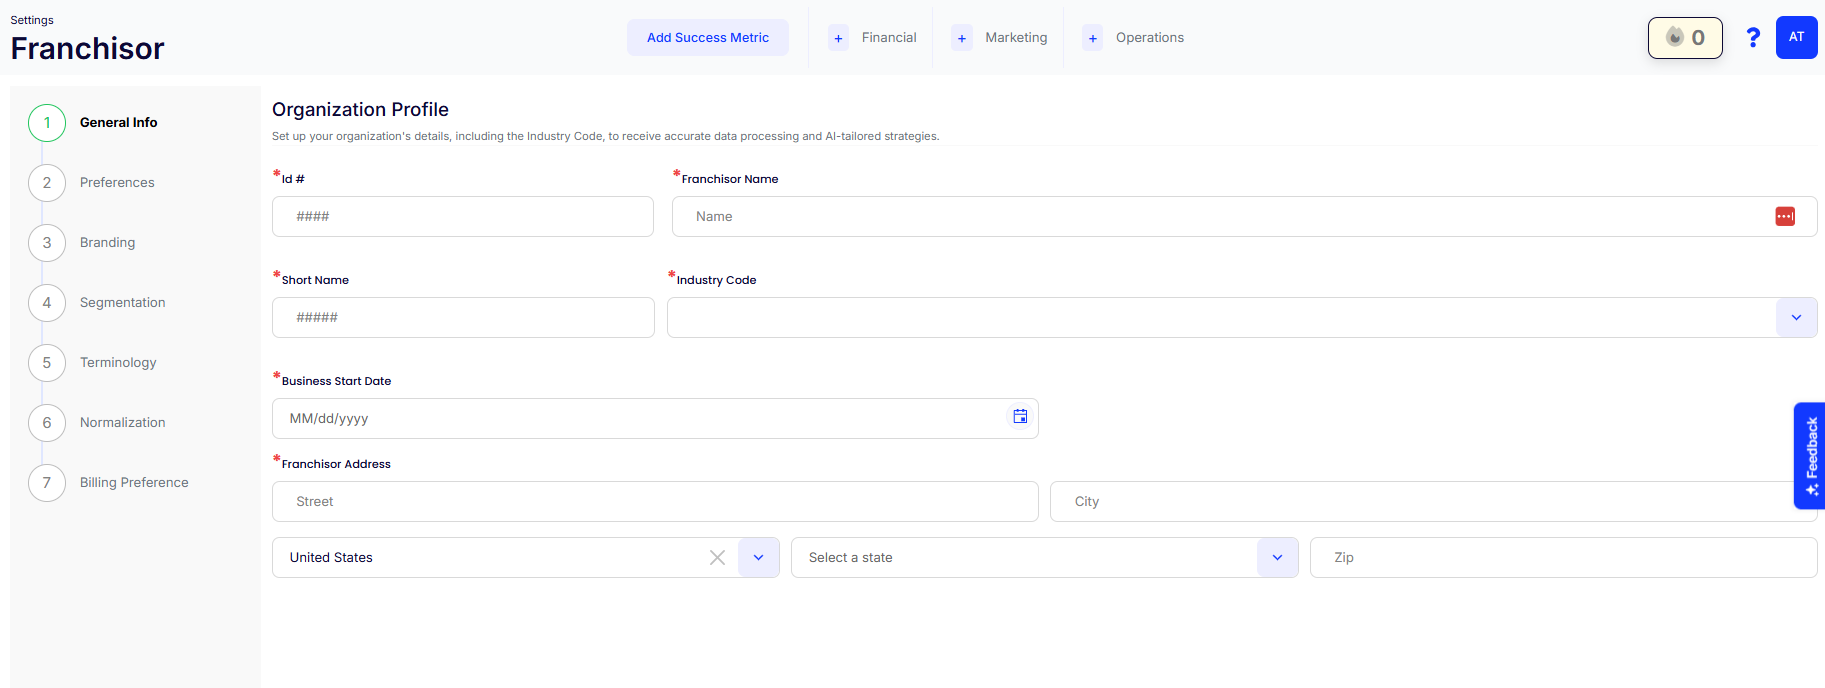Click the help question mark icon
The image size is (1825, 688).
tap(1752, 38)
